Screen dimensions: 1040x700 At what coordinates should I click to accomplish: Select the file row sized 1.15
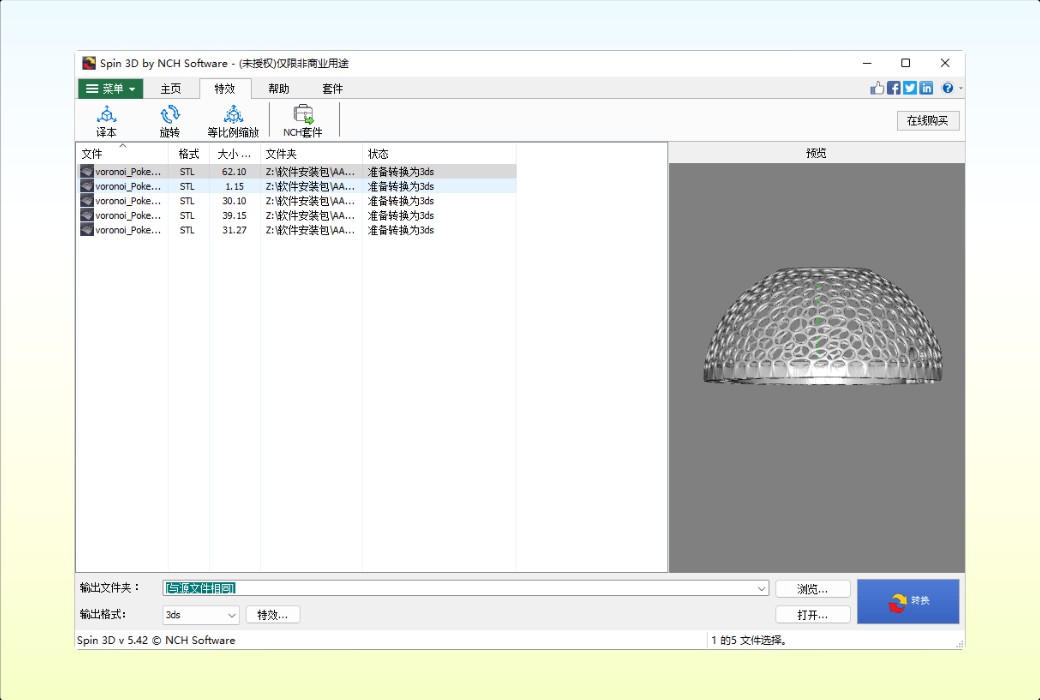[x=296, y=186]
